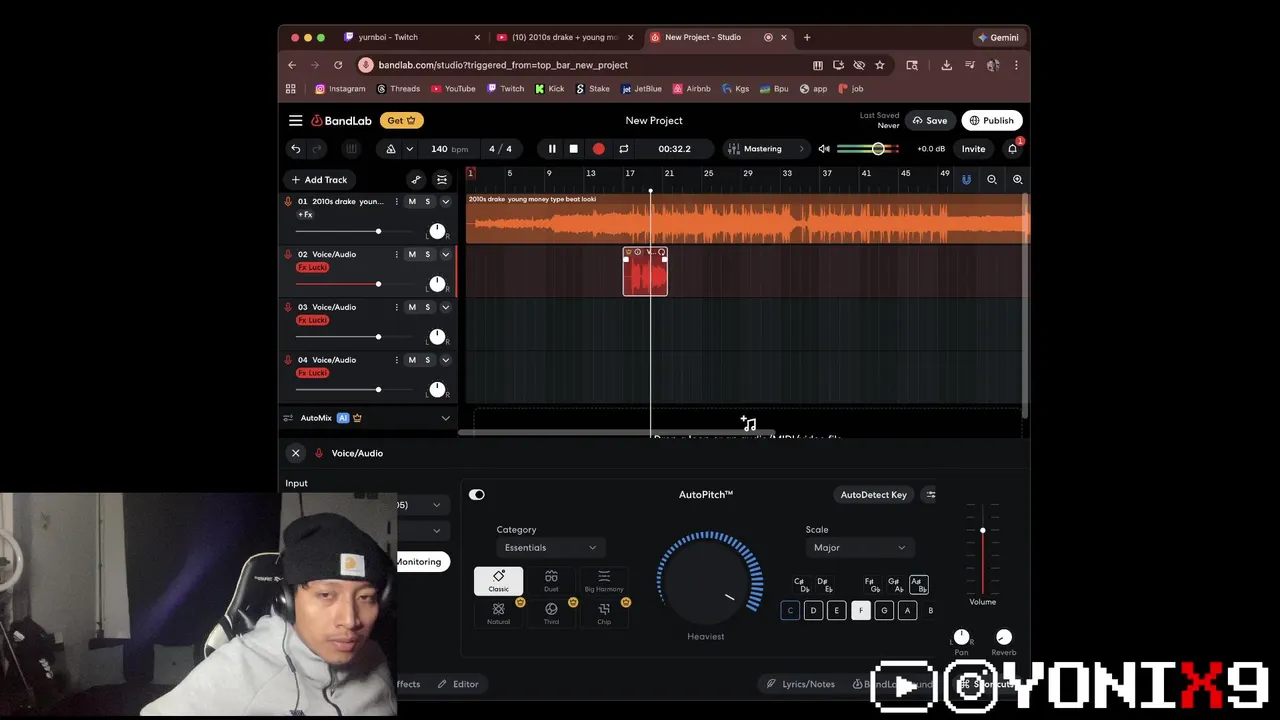Click the Invite button
The height and width of the screenshot is (720, 1280).
973,149
